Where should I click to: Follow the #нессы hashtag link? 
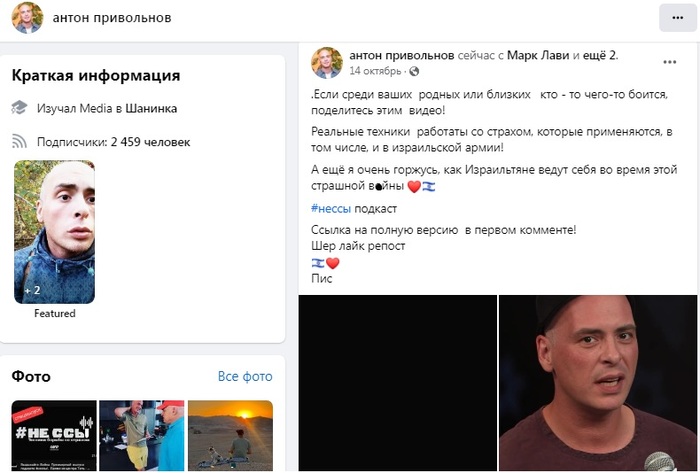click(331, 208)
